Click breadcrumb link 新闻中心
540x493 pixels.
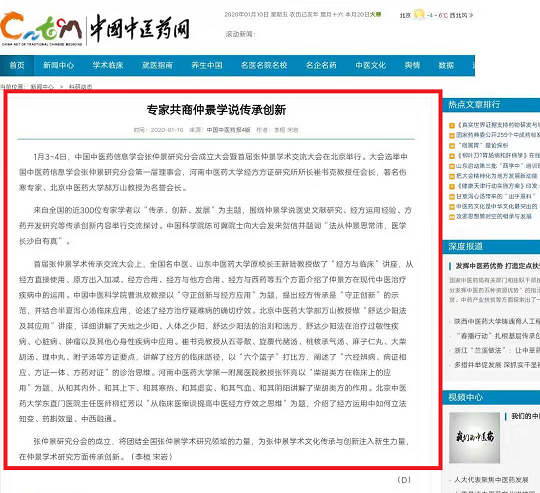pyautogui.click(x=42, y=87)
